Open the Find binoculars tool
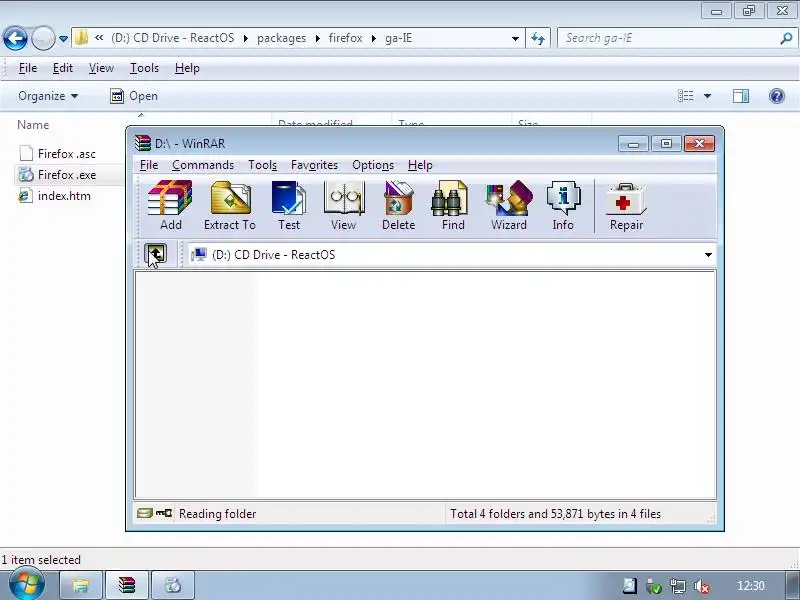Image resolution: width=800 pixels, height=600 pixels. (x=453, y=206)
